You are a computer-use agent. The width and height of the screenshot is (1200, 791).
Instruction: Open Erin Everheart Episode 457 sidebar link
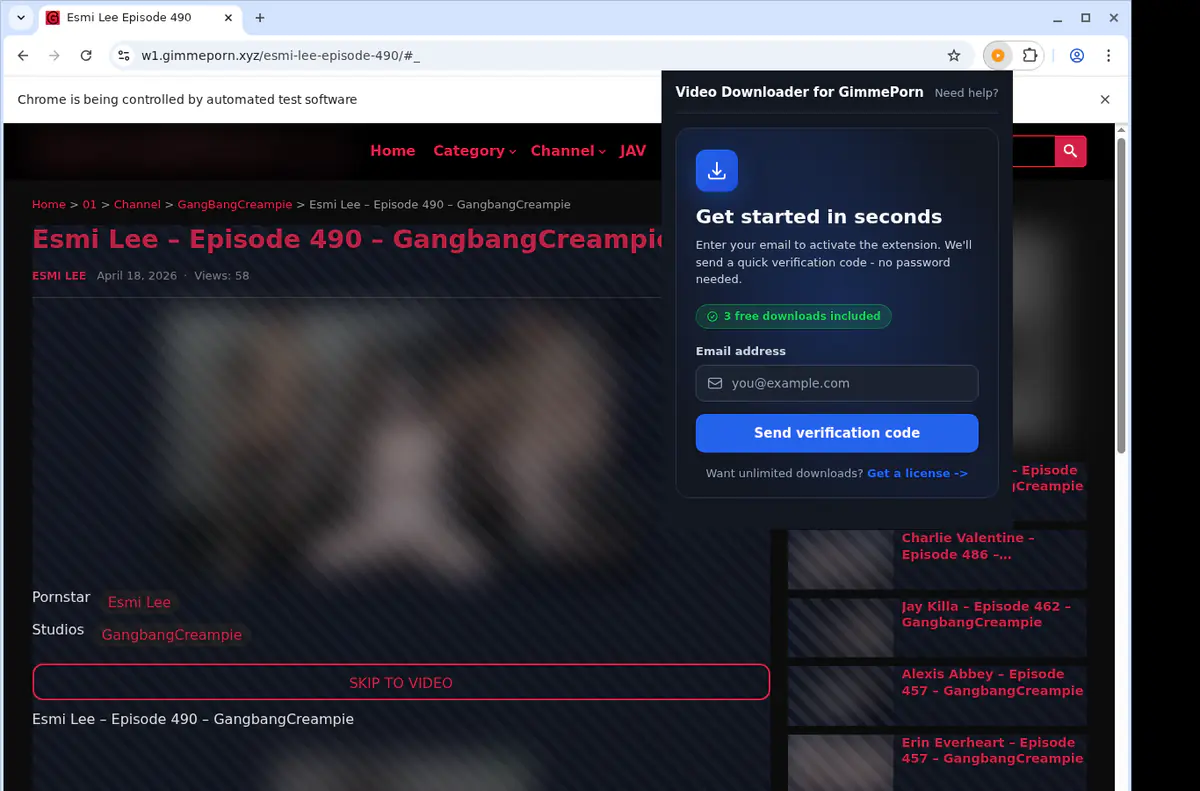(992, 750)
